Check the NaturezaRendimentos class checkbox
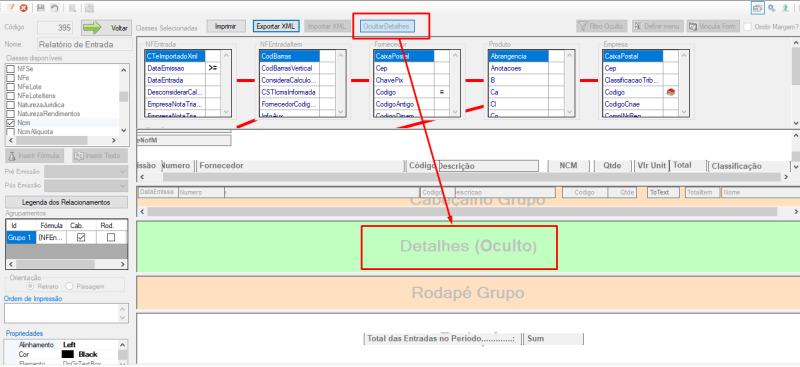Image resolution: width=800 pixels, height=367 pixels. (x=10, y=113)
